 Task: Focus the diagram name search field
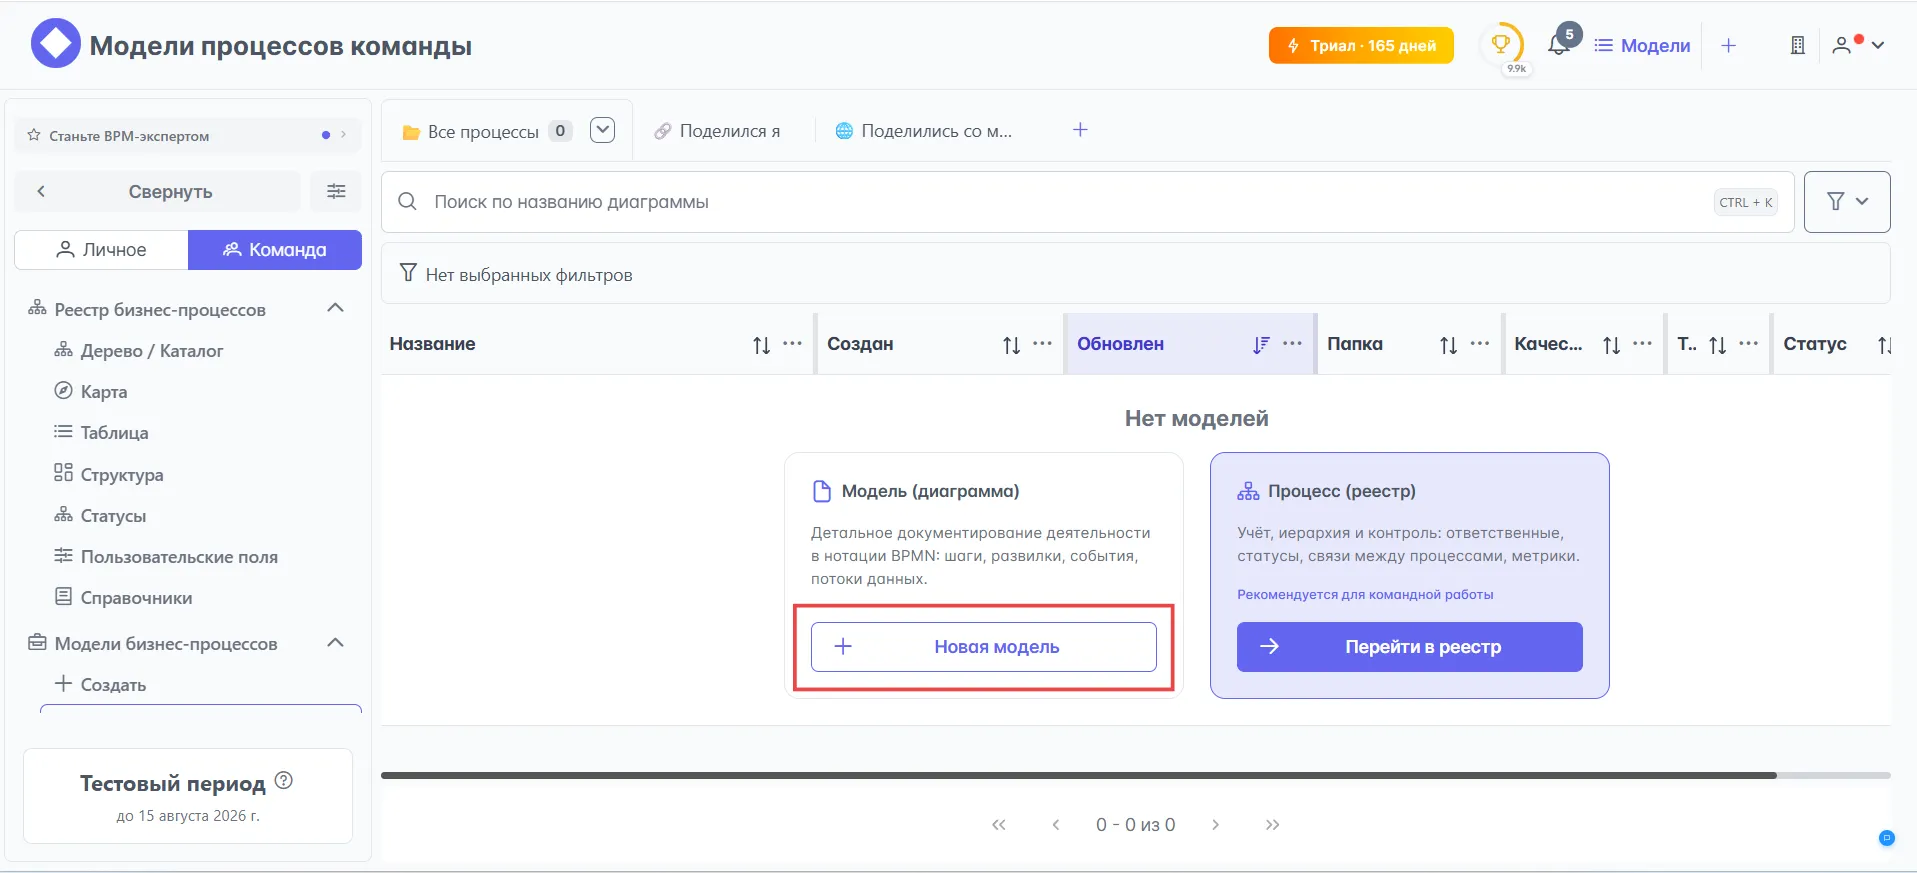tap(1060, 202)
